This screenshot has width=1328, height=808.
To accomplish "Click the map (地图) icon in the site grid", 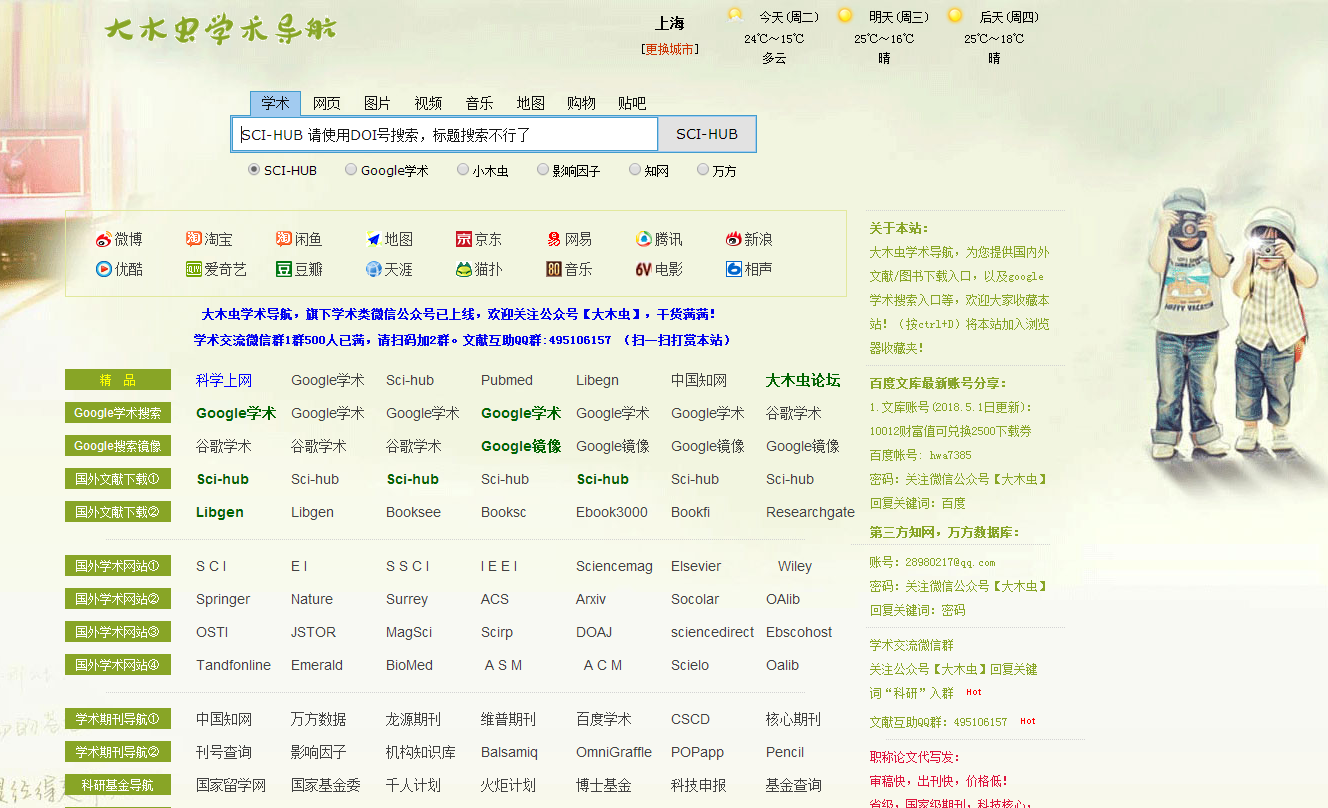I will point(374,240).
